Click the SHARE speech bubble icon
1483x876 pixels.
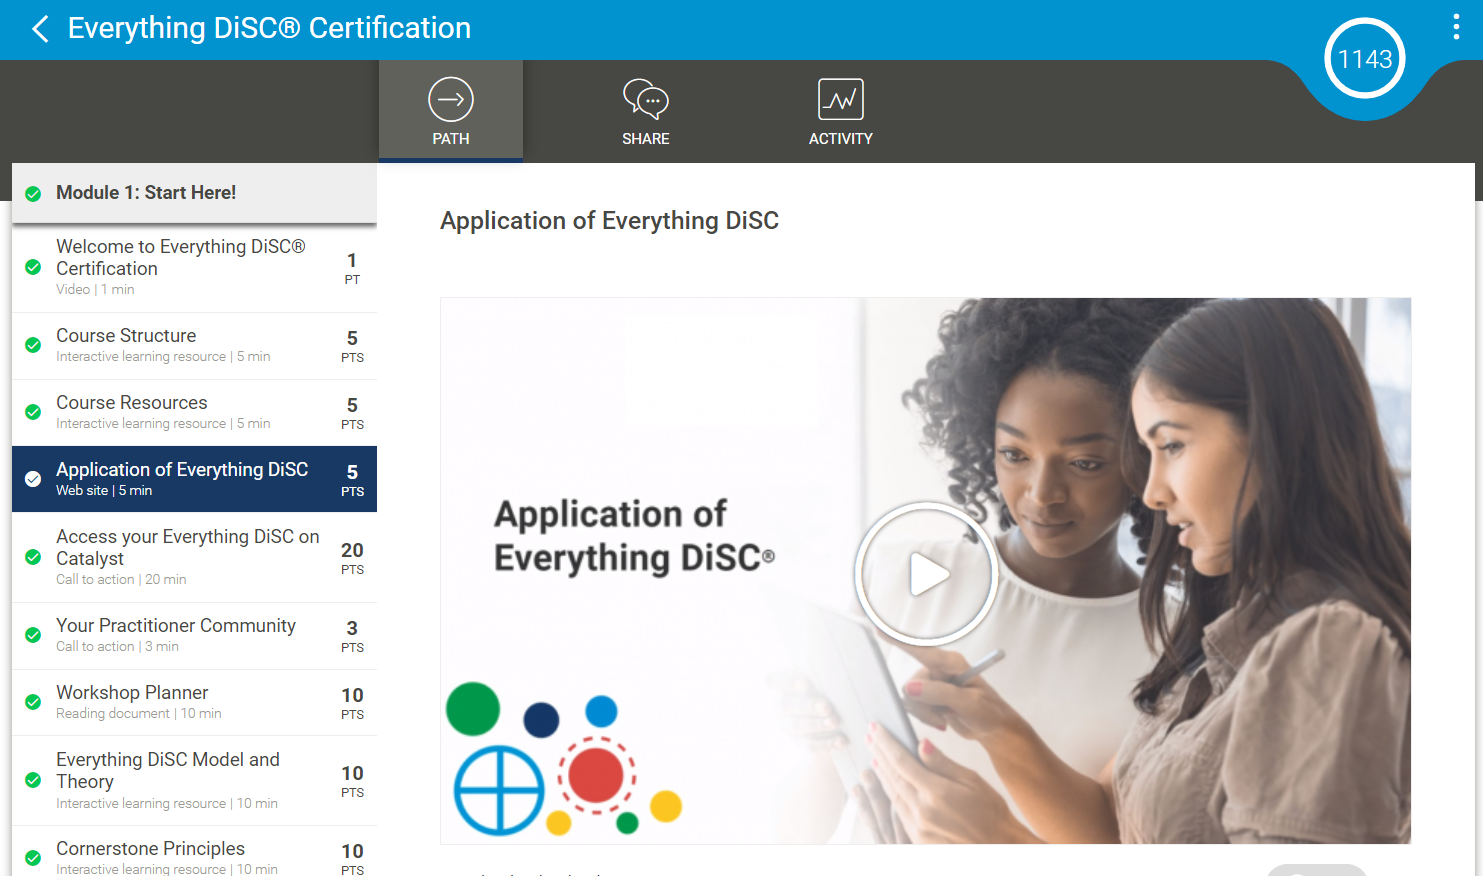645,99
